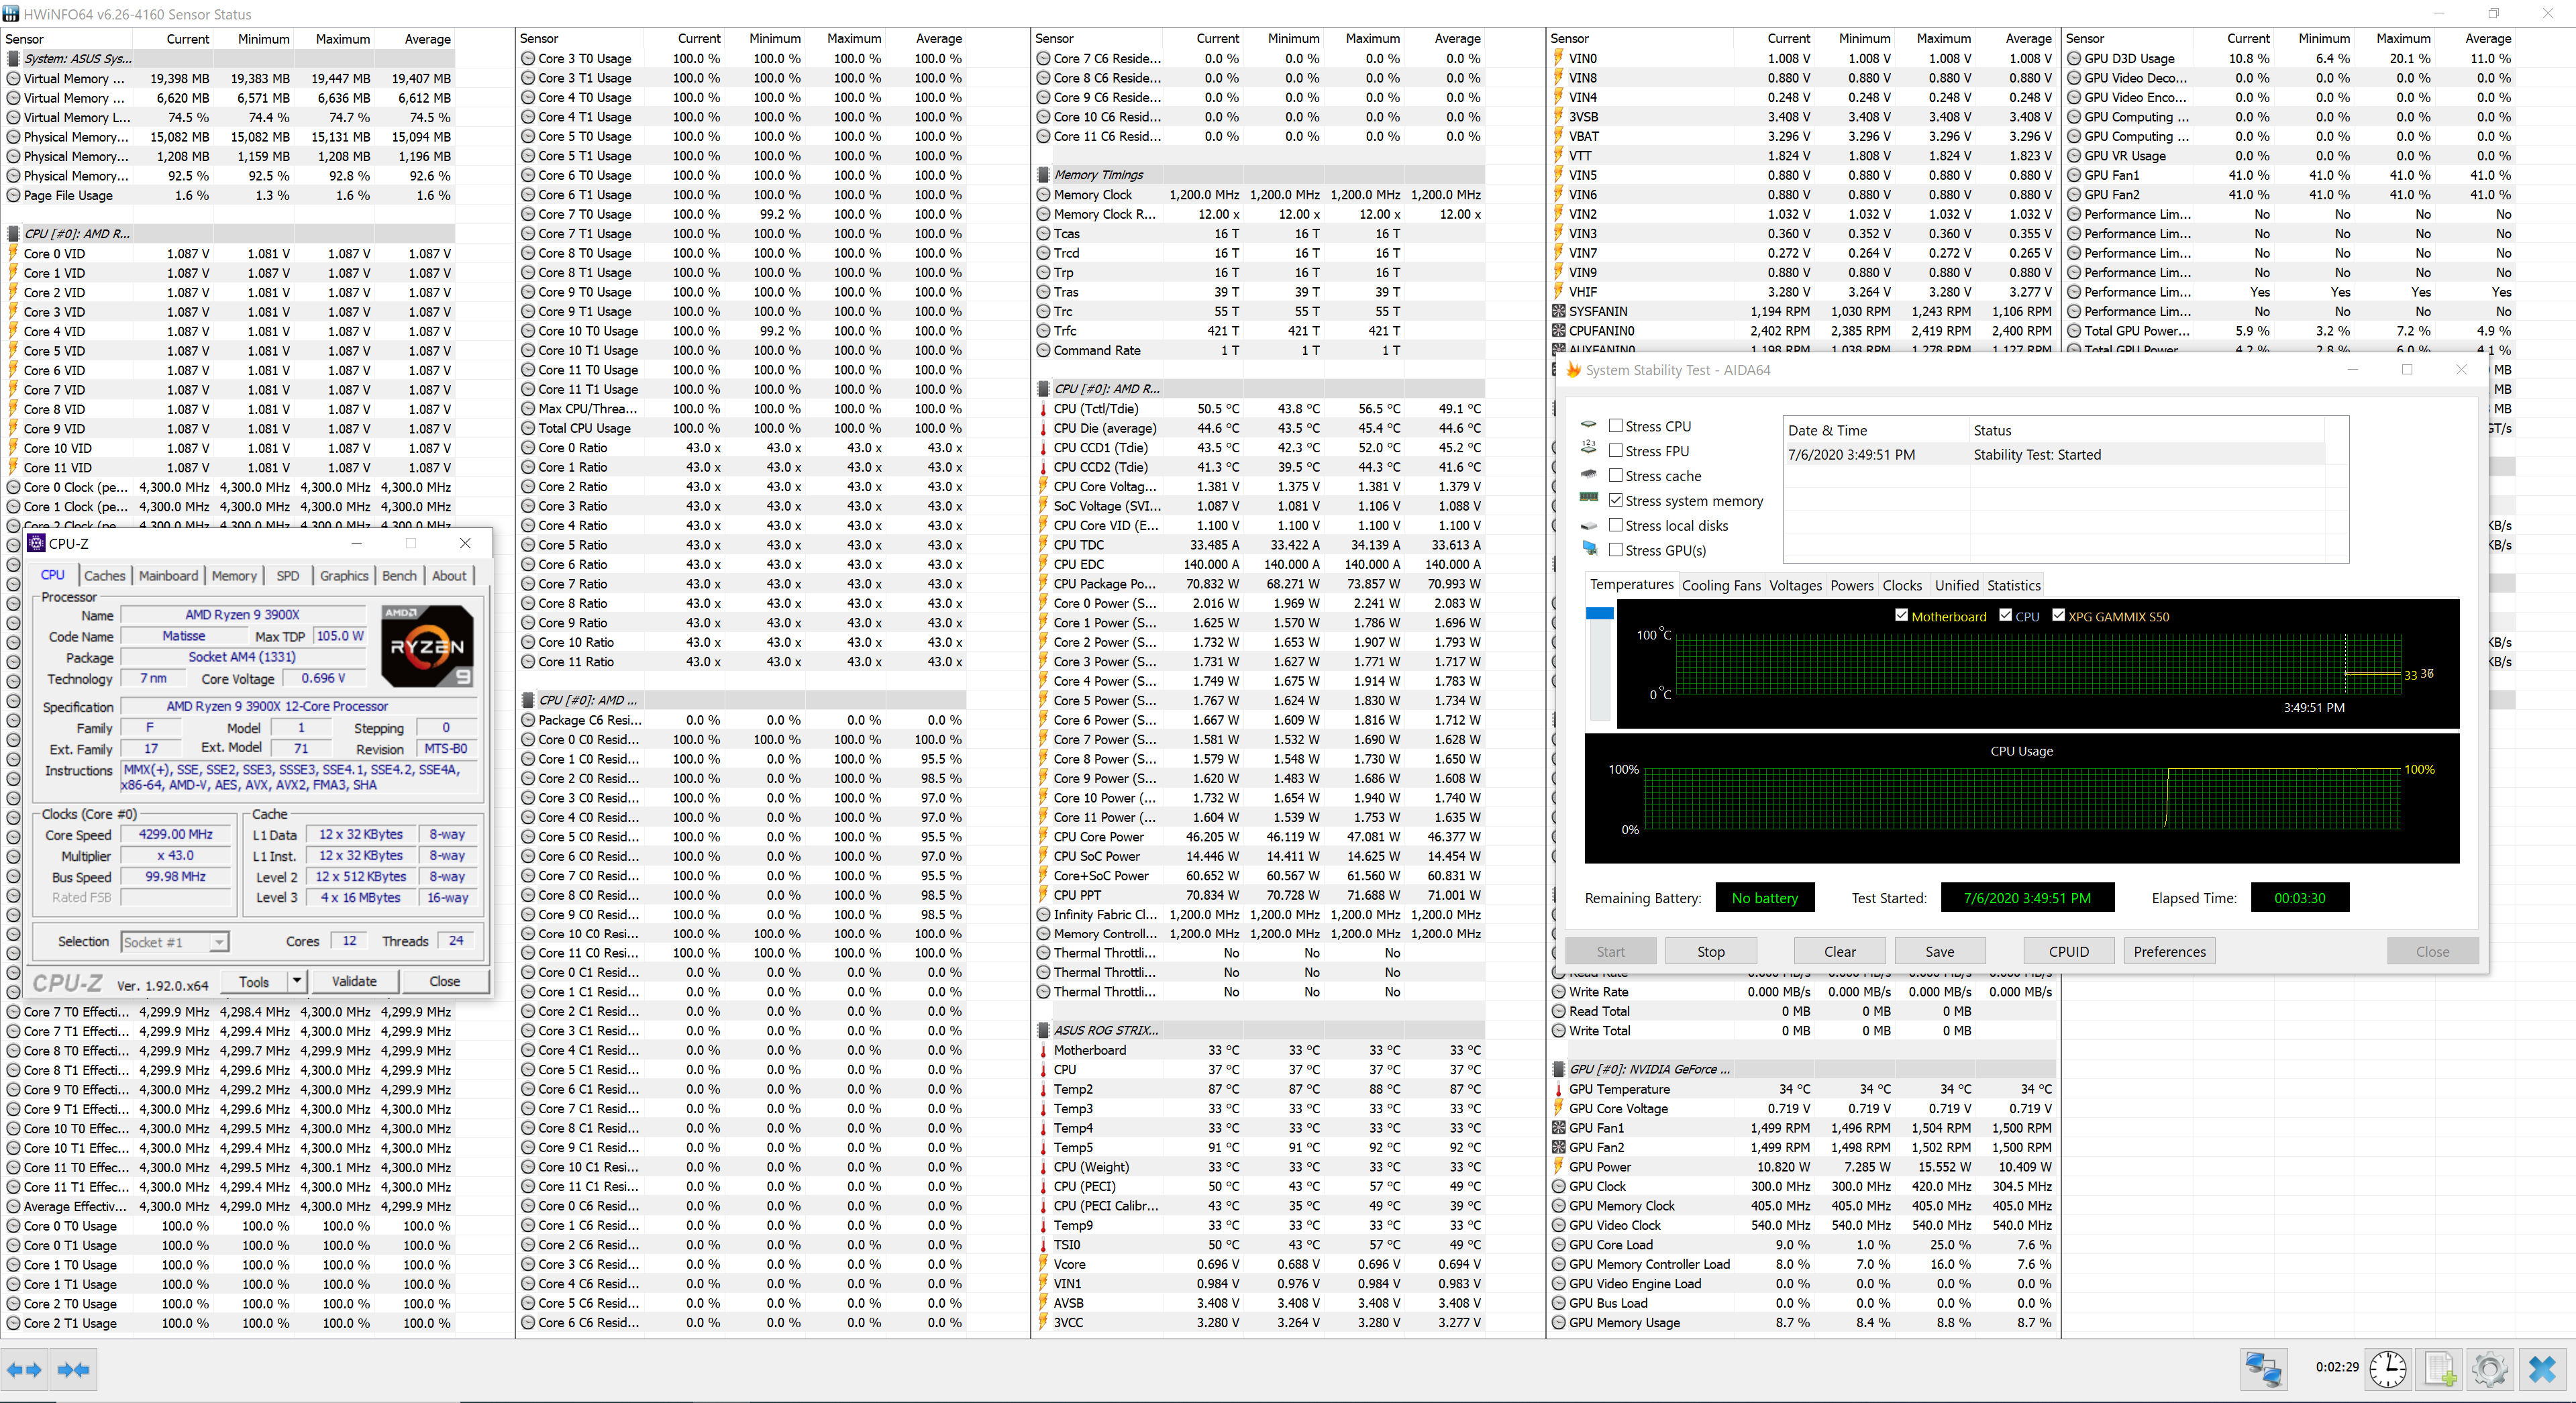The height and width of the screenshot is (1403, 2576).
Task: Enable the Stress FPU checkbox
Action: tap(1615, 451)
